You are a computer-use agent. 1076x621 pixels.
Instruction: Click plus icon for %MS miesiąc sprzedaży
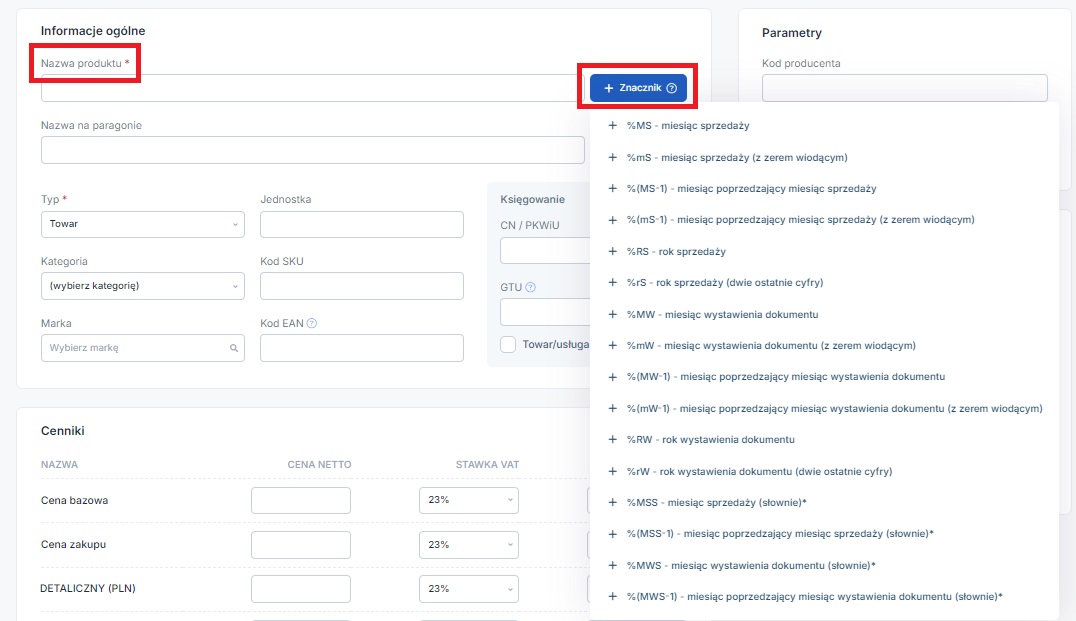(612, 126)
